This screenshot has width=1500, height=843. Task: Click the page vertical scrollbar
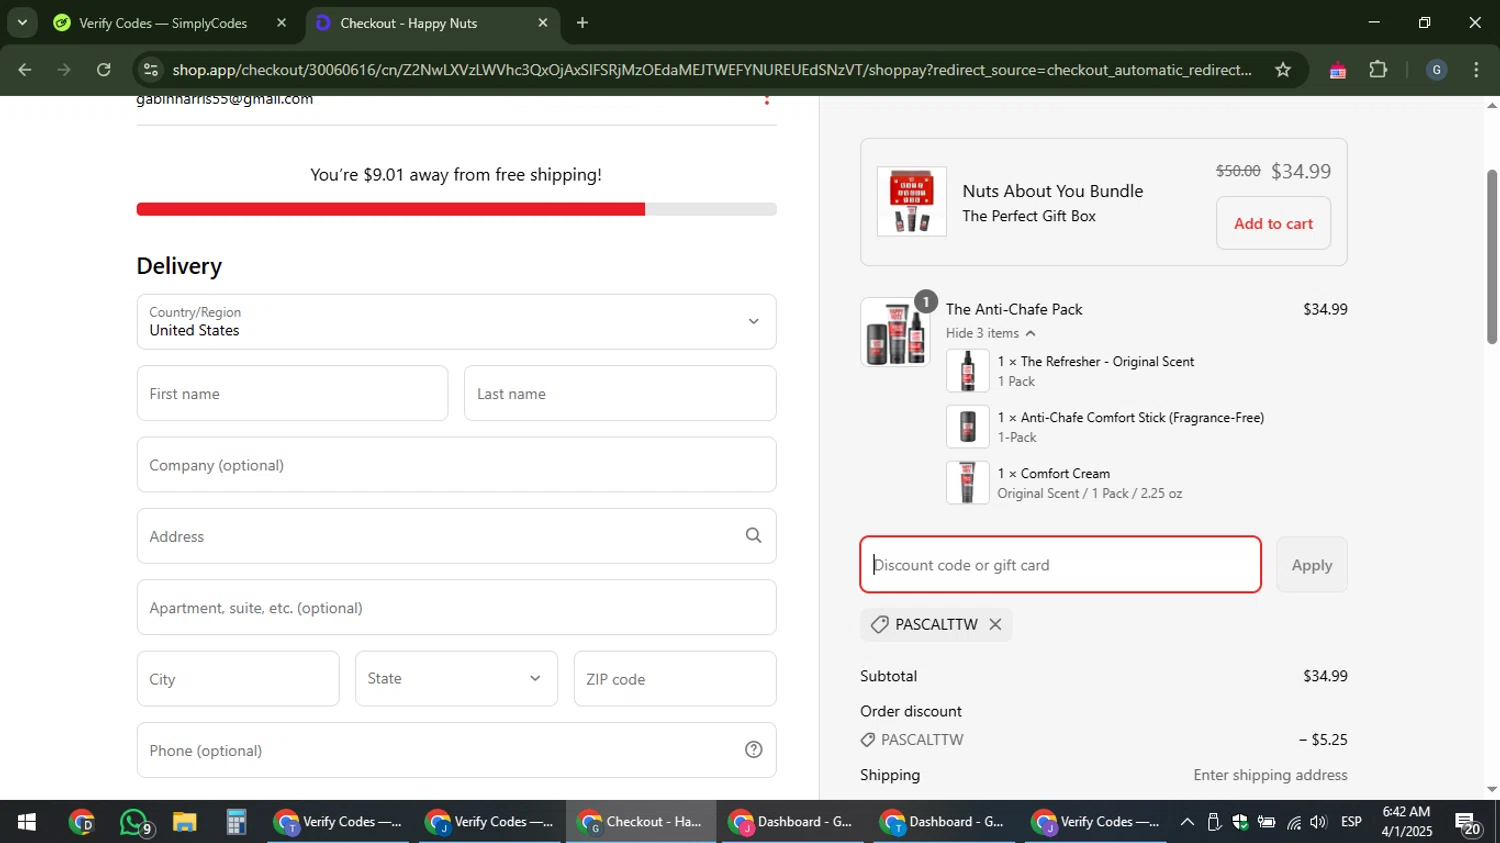1492,256
